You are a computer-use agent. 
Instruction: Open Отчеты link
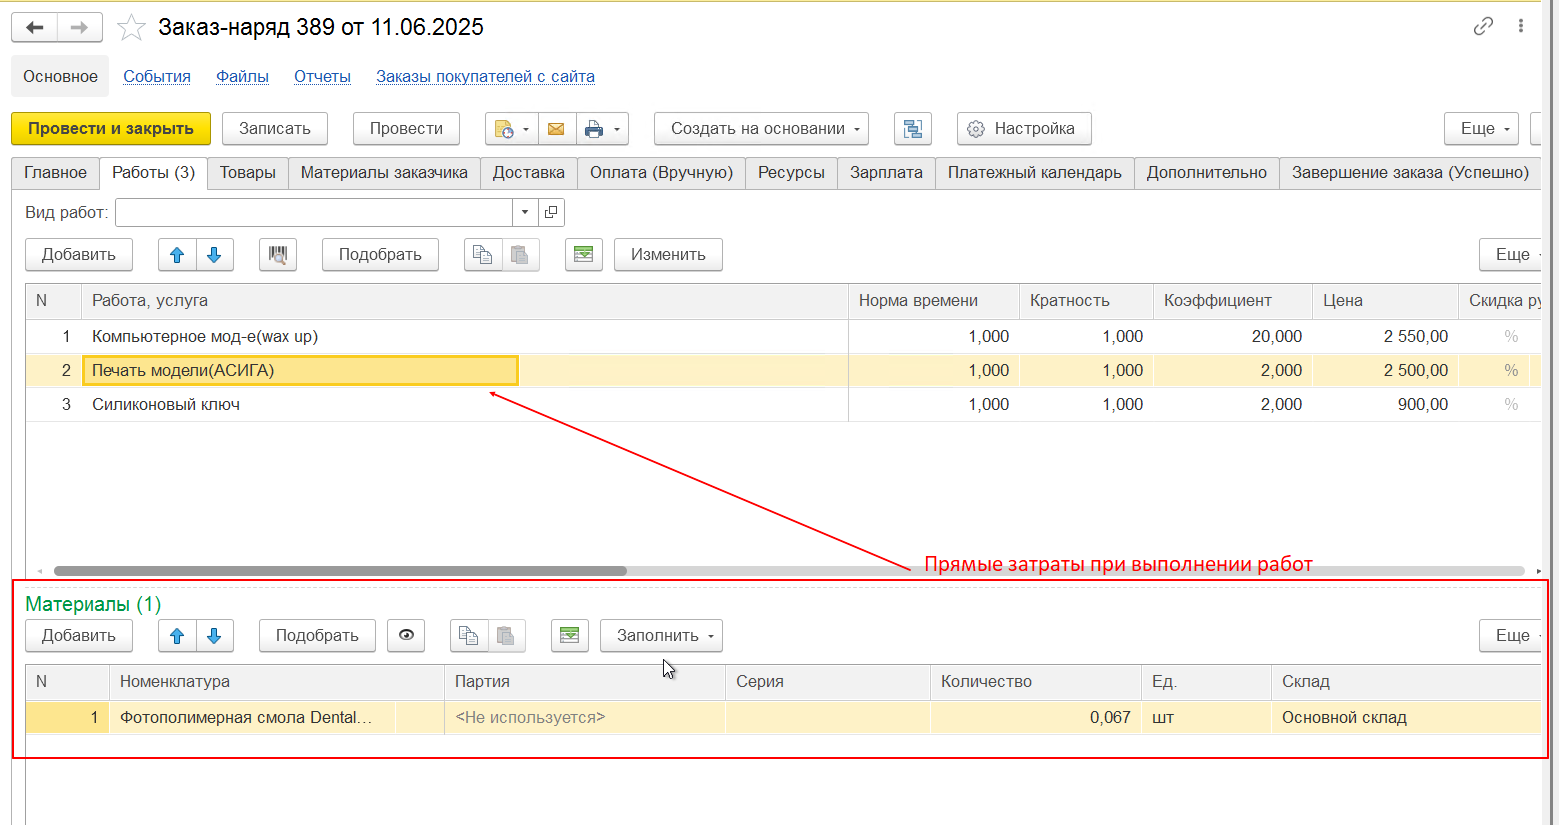tap(322, 77)
